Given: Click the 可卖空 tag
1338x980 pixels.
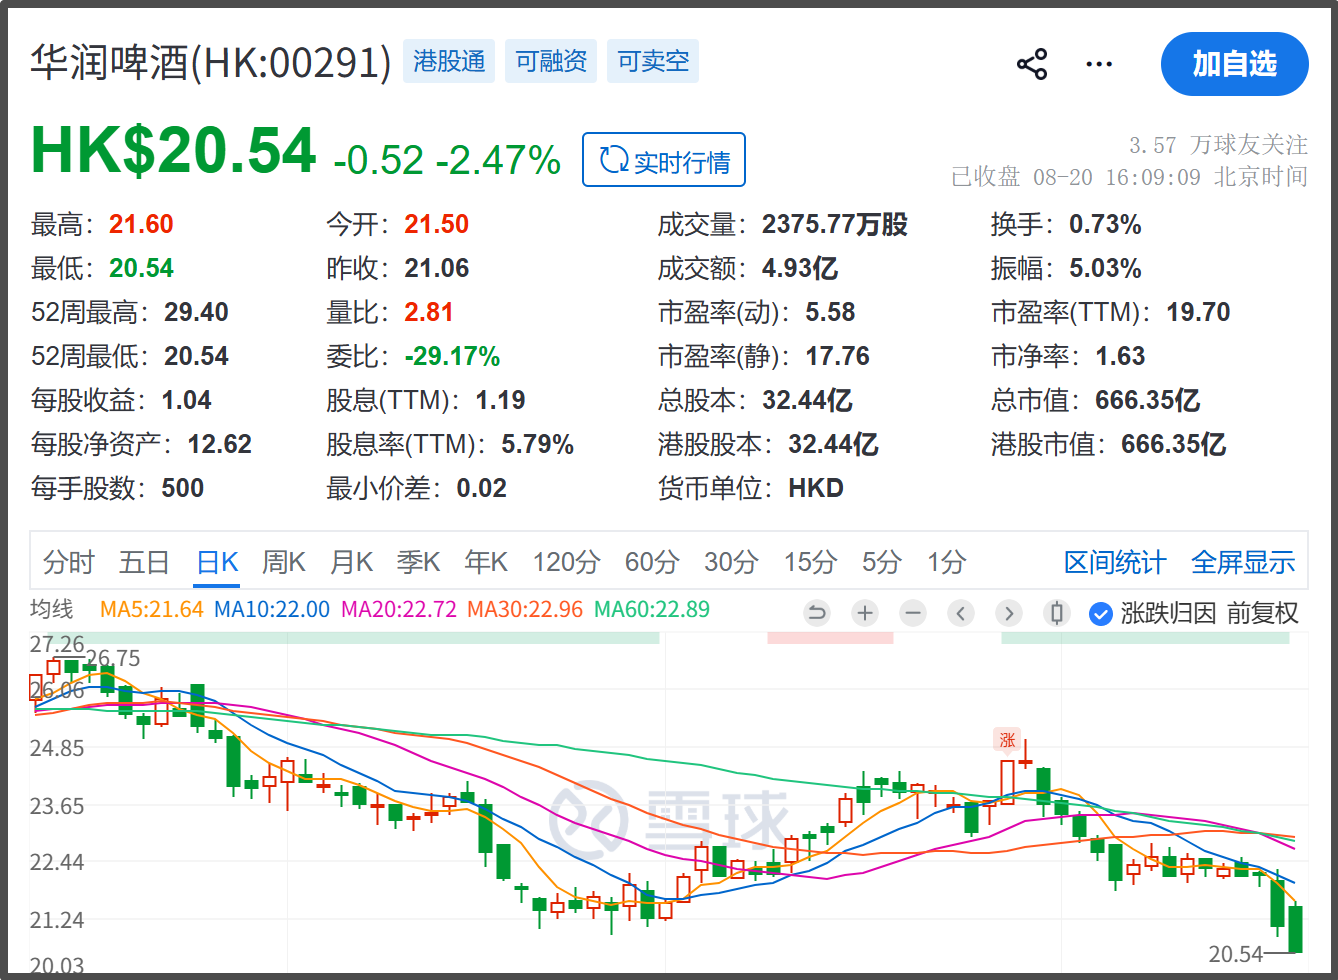Looking at the screenshot, I should coord(653,61).
